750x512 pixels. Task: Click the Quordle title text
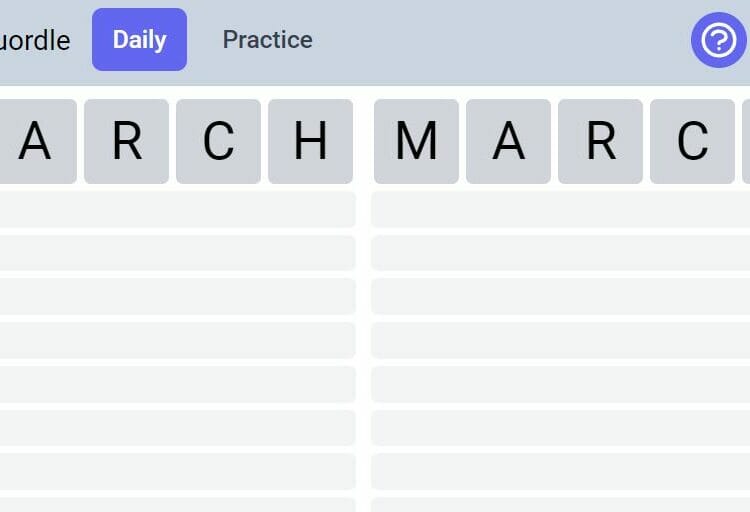pyautogui.click(x=34, y=40)
